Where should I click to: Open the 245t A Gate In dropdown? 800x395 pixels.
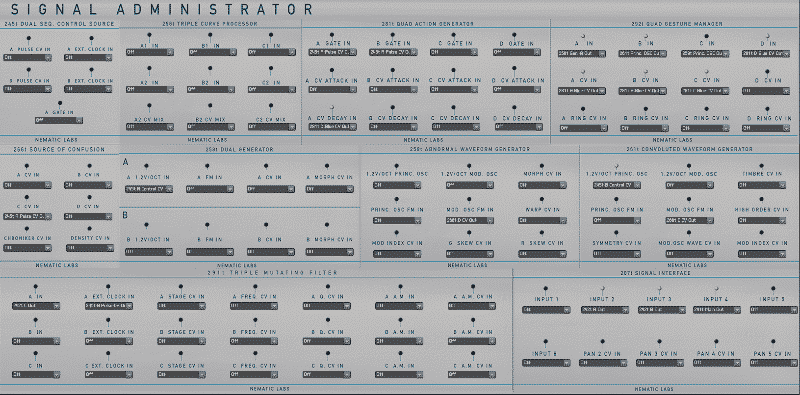(59, 120)
